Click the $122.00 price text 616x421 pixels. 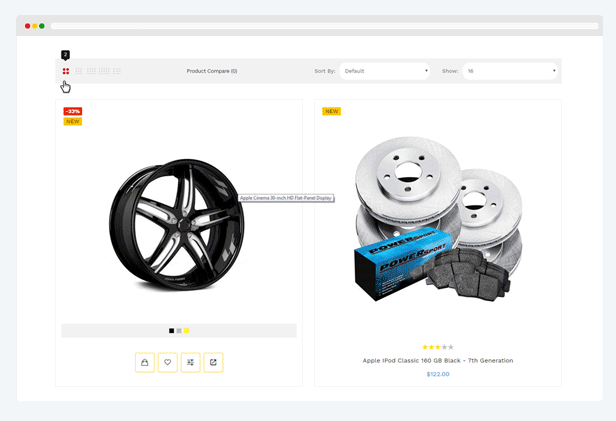coord(438,374)
